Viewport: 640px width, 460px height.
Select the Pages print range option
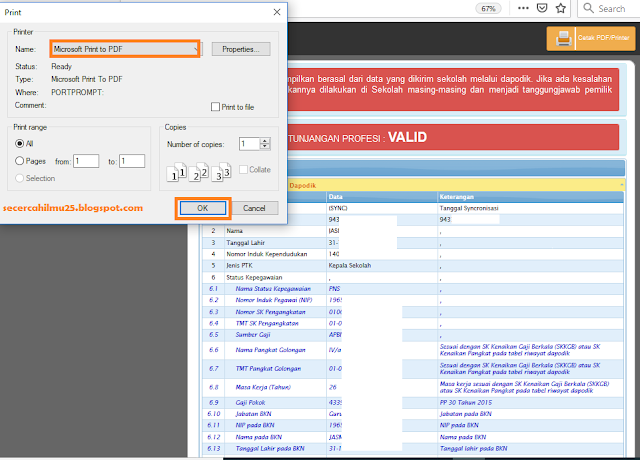(20, 161)
